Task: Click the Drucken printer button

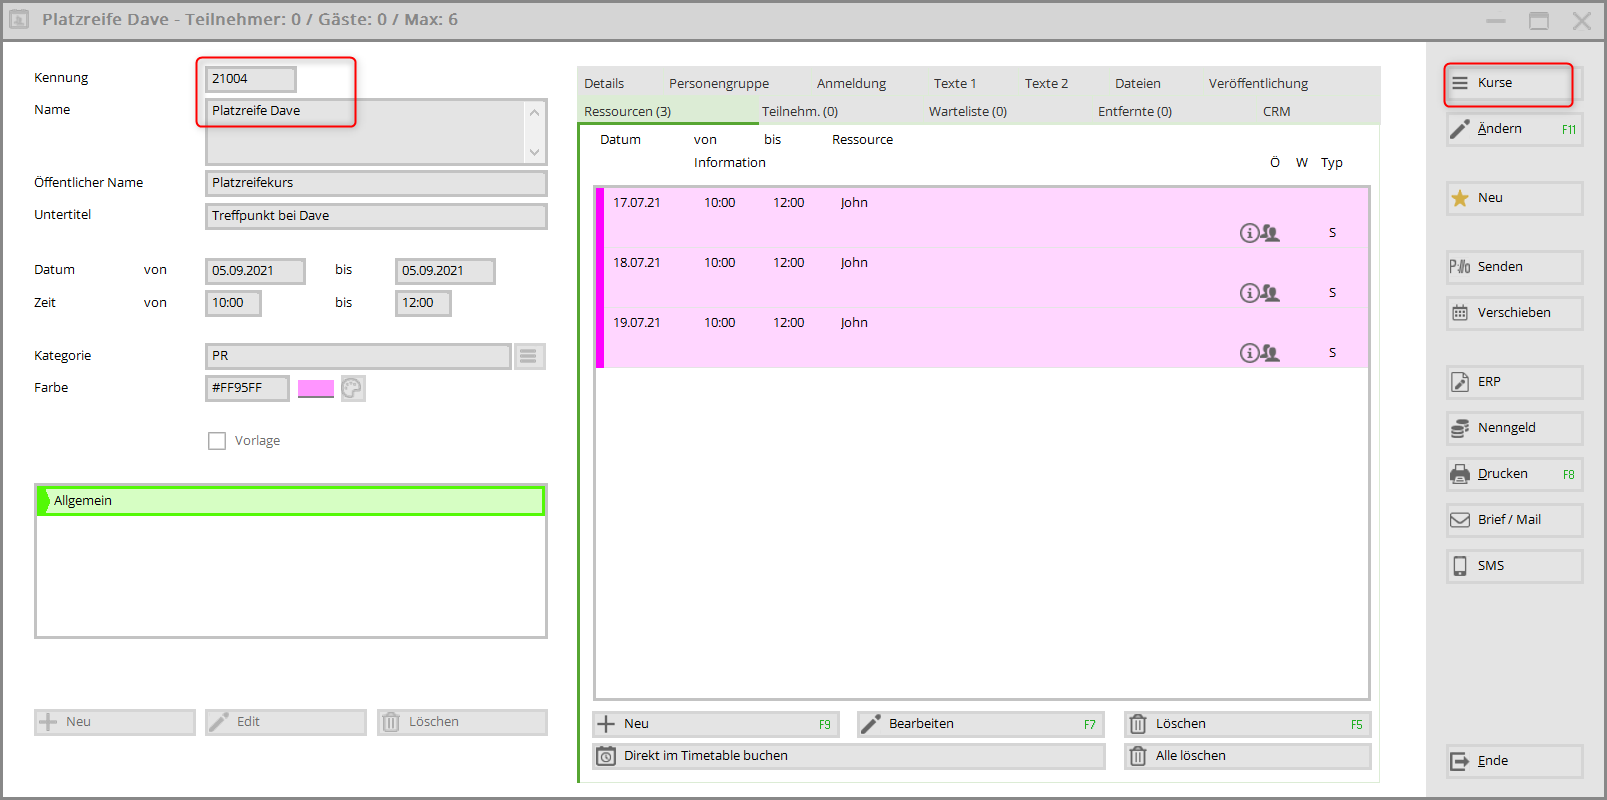Action: point(1514,474)
